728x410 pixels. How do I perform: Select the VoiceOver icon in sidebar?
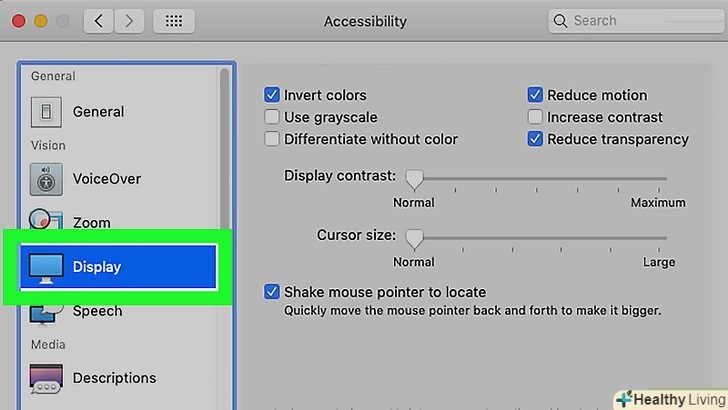[47, 179]
